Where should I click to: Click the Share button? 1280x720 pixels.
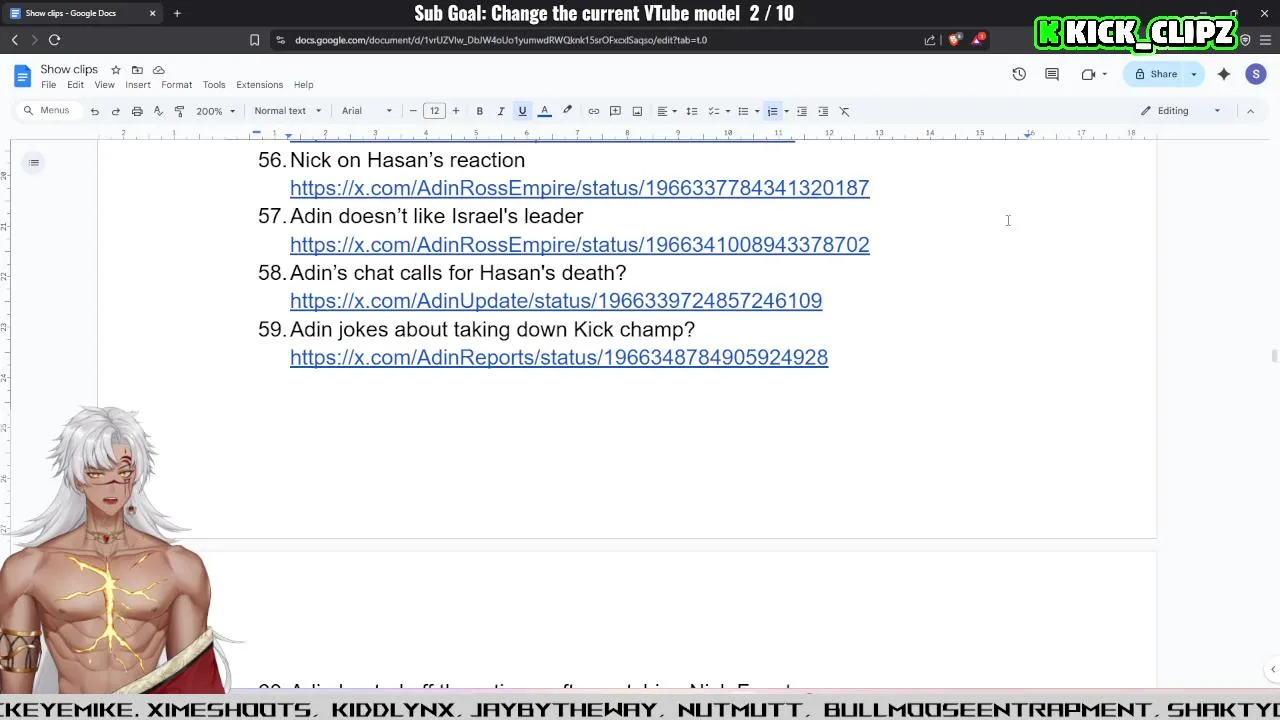coord(1155,74)
